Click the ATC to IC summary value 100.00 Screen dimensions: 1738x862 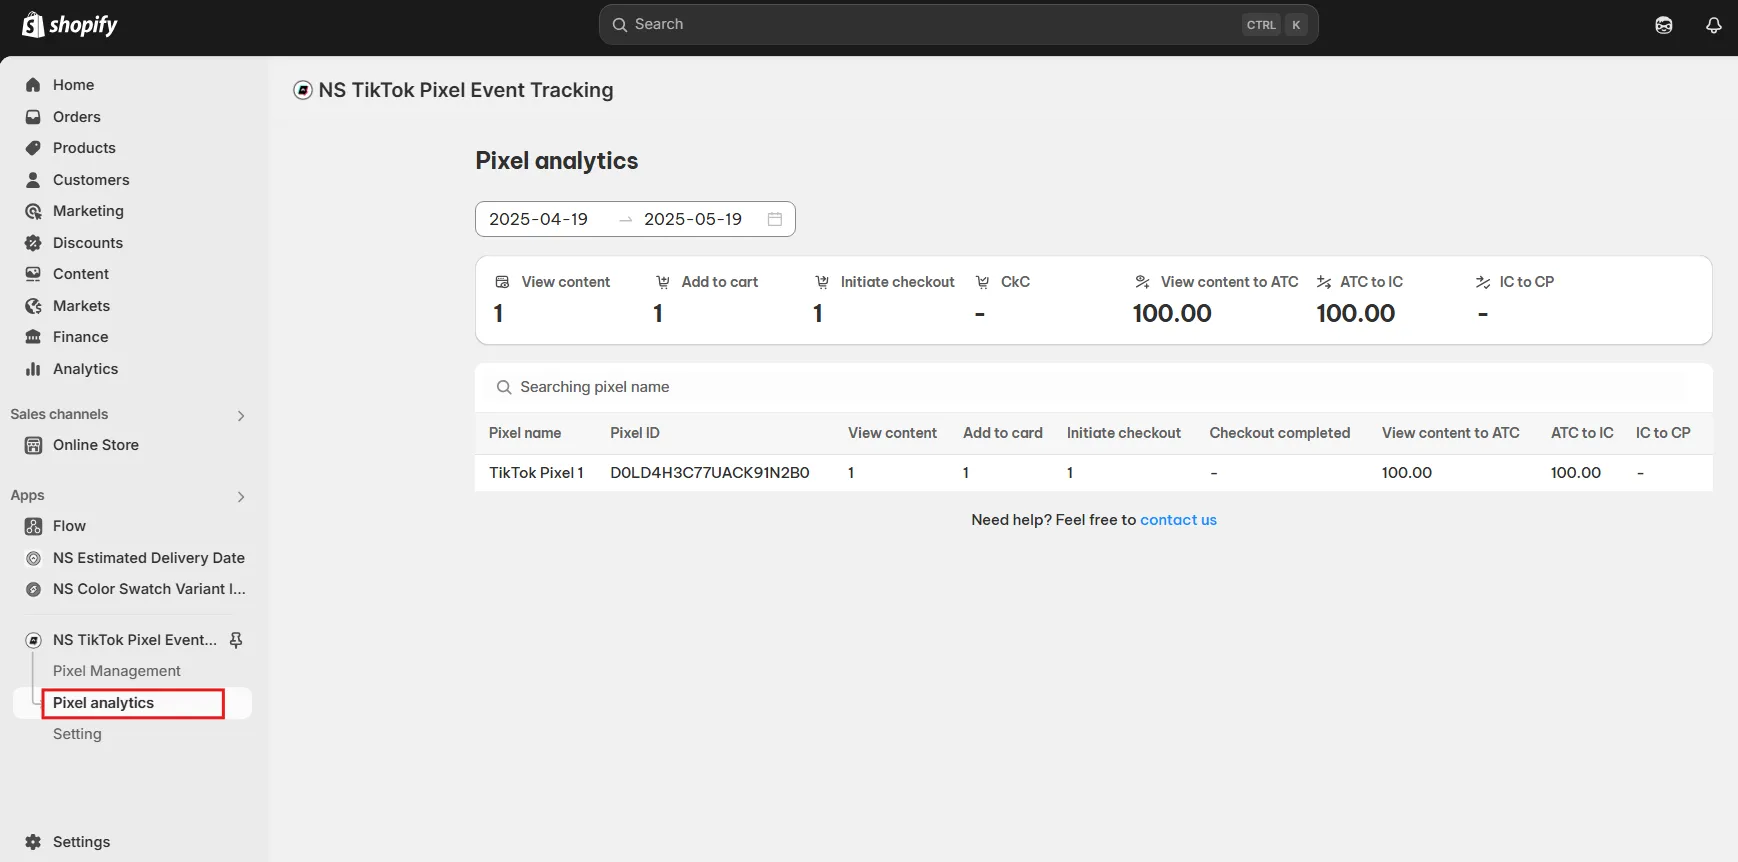point(1355,314)
